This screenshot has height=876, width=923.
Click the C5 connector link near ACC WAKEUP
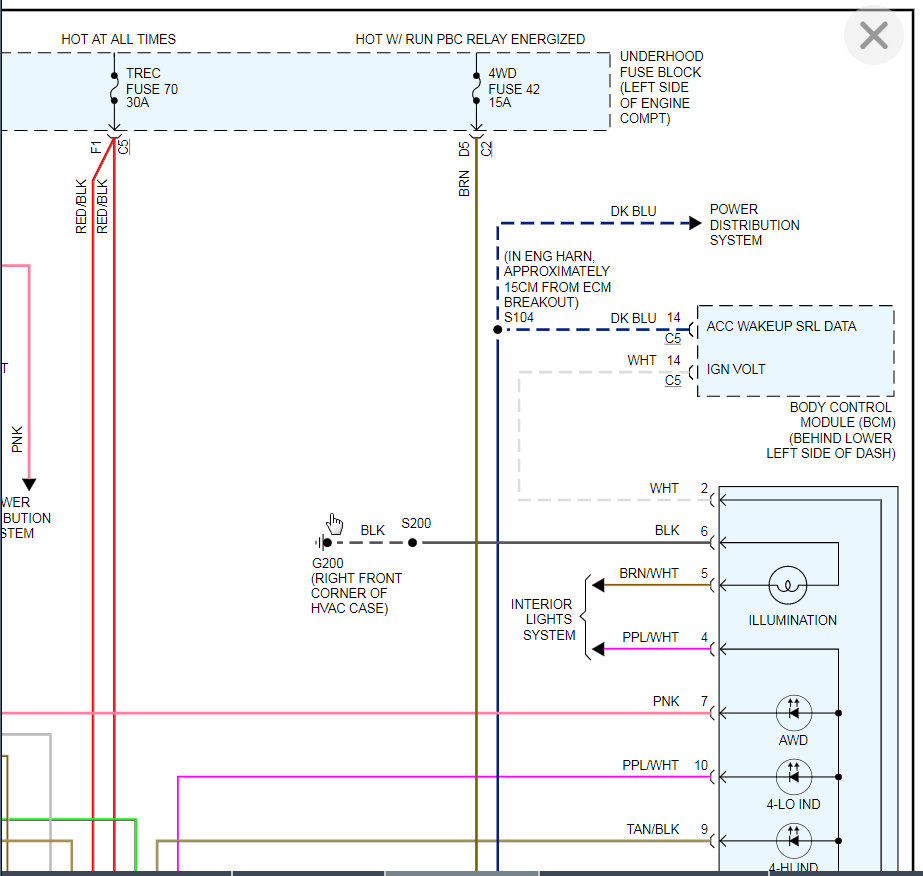(673, 339)
